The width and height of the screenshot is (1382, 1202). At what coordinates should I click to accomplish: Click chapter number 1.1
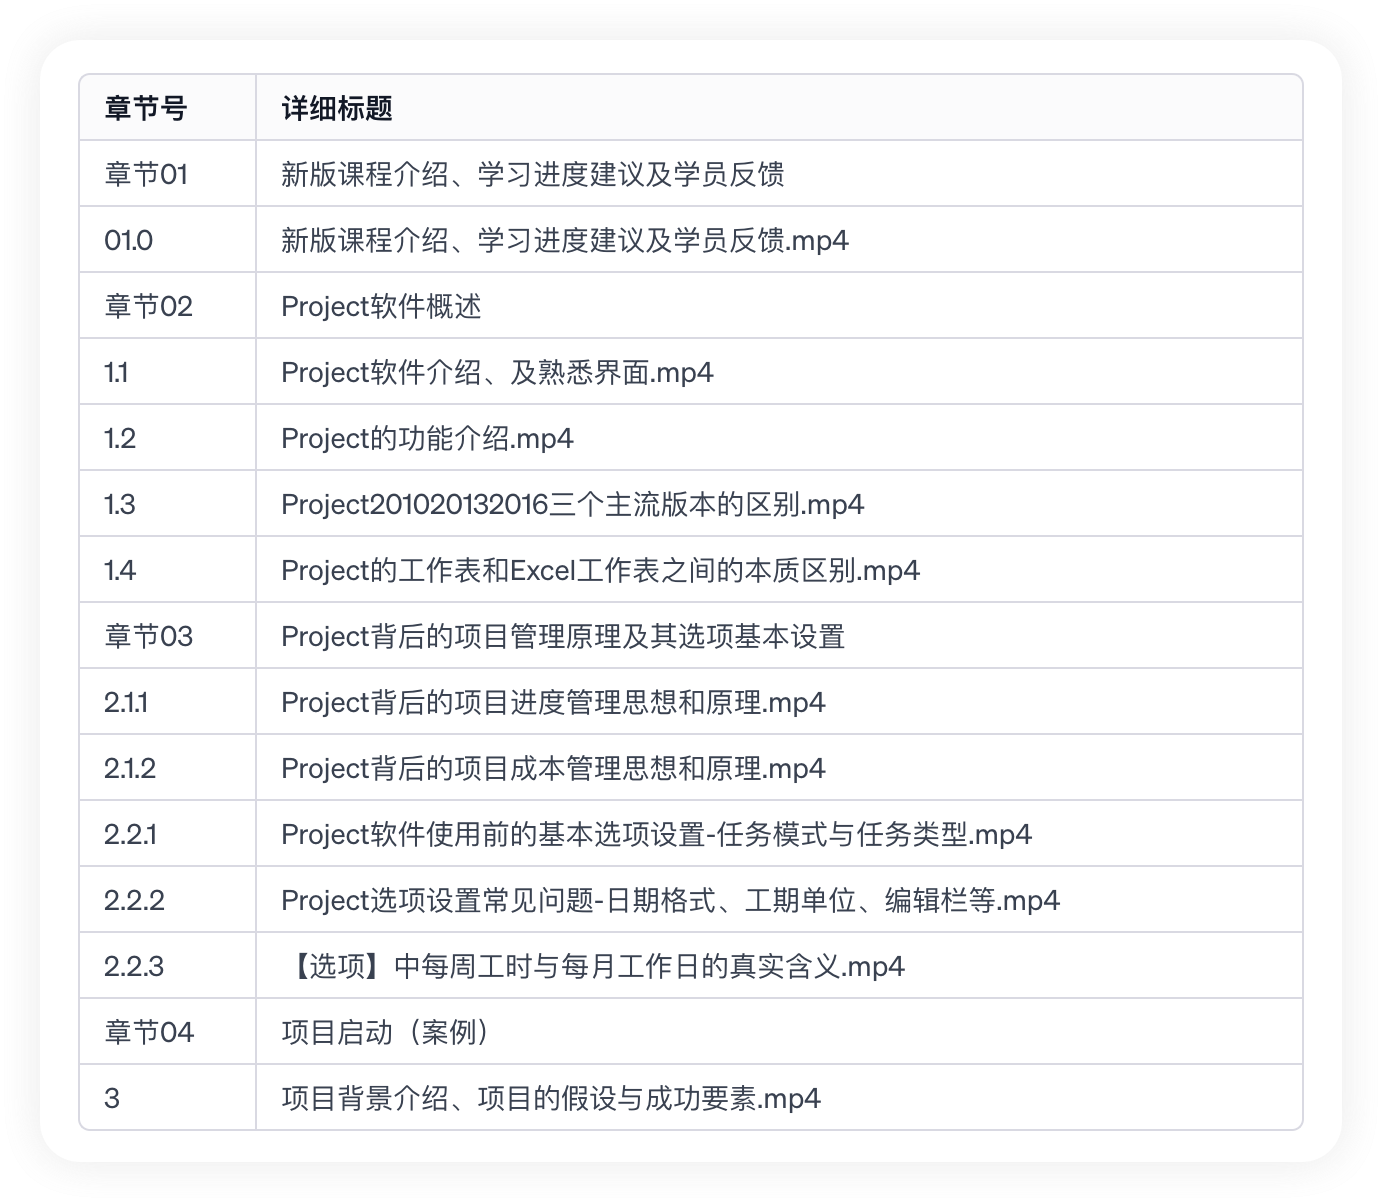[116, 372]
